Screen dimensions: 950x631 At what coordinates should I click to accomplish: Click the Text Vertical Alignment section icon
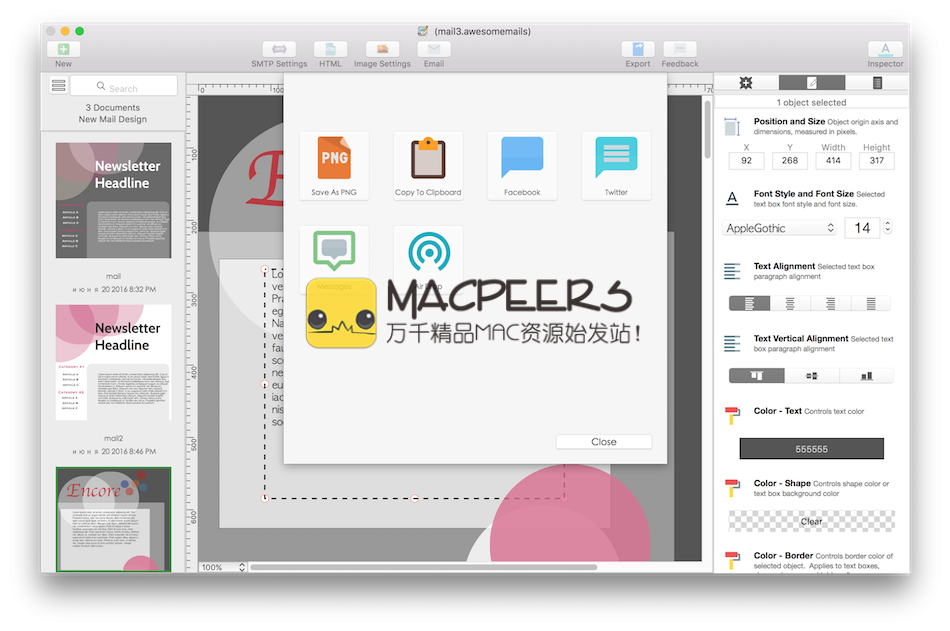[x=732, y=344]
